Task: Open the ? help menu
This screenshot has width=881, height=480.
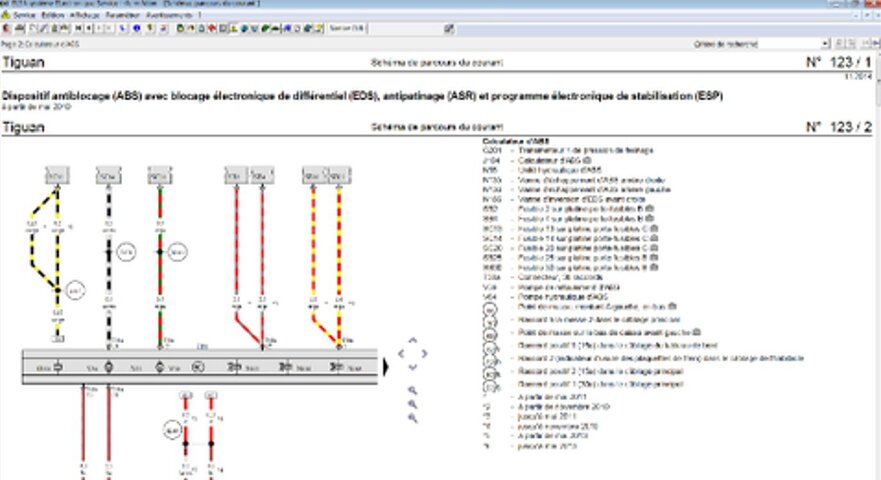Action: [199, 15]
